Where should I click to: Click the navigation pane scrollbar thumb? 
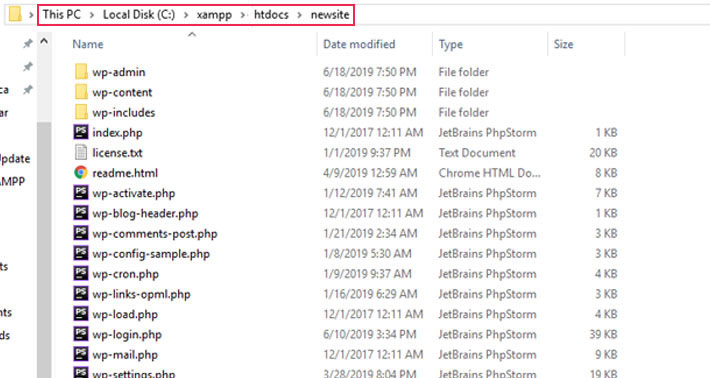[44, 249]
